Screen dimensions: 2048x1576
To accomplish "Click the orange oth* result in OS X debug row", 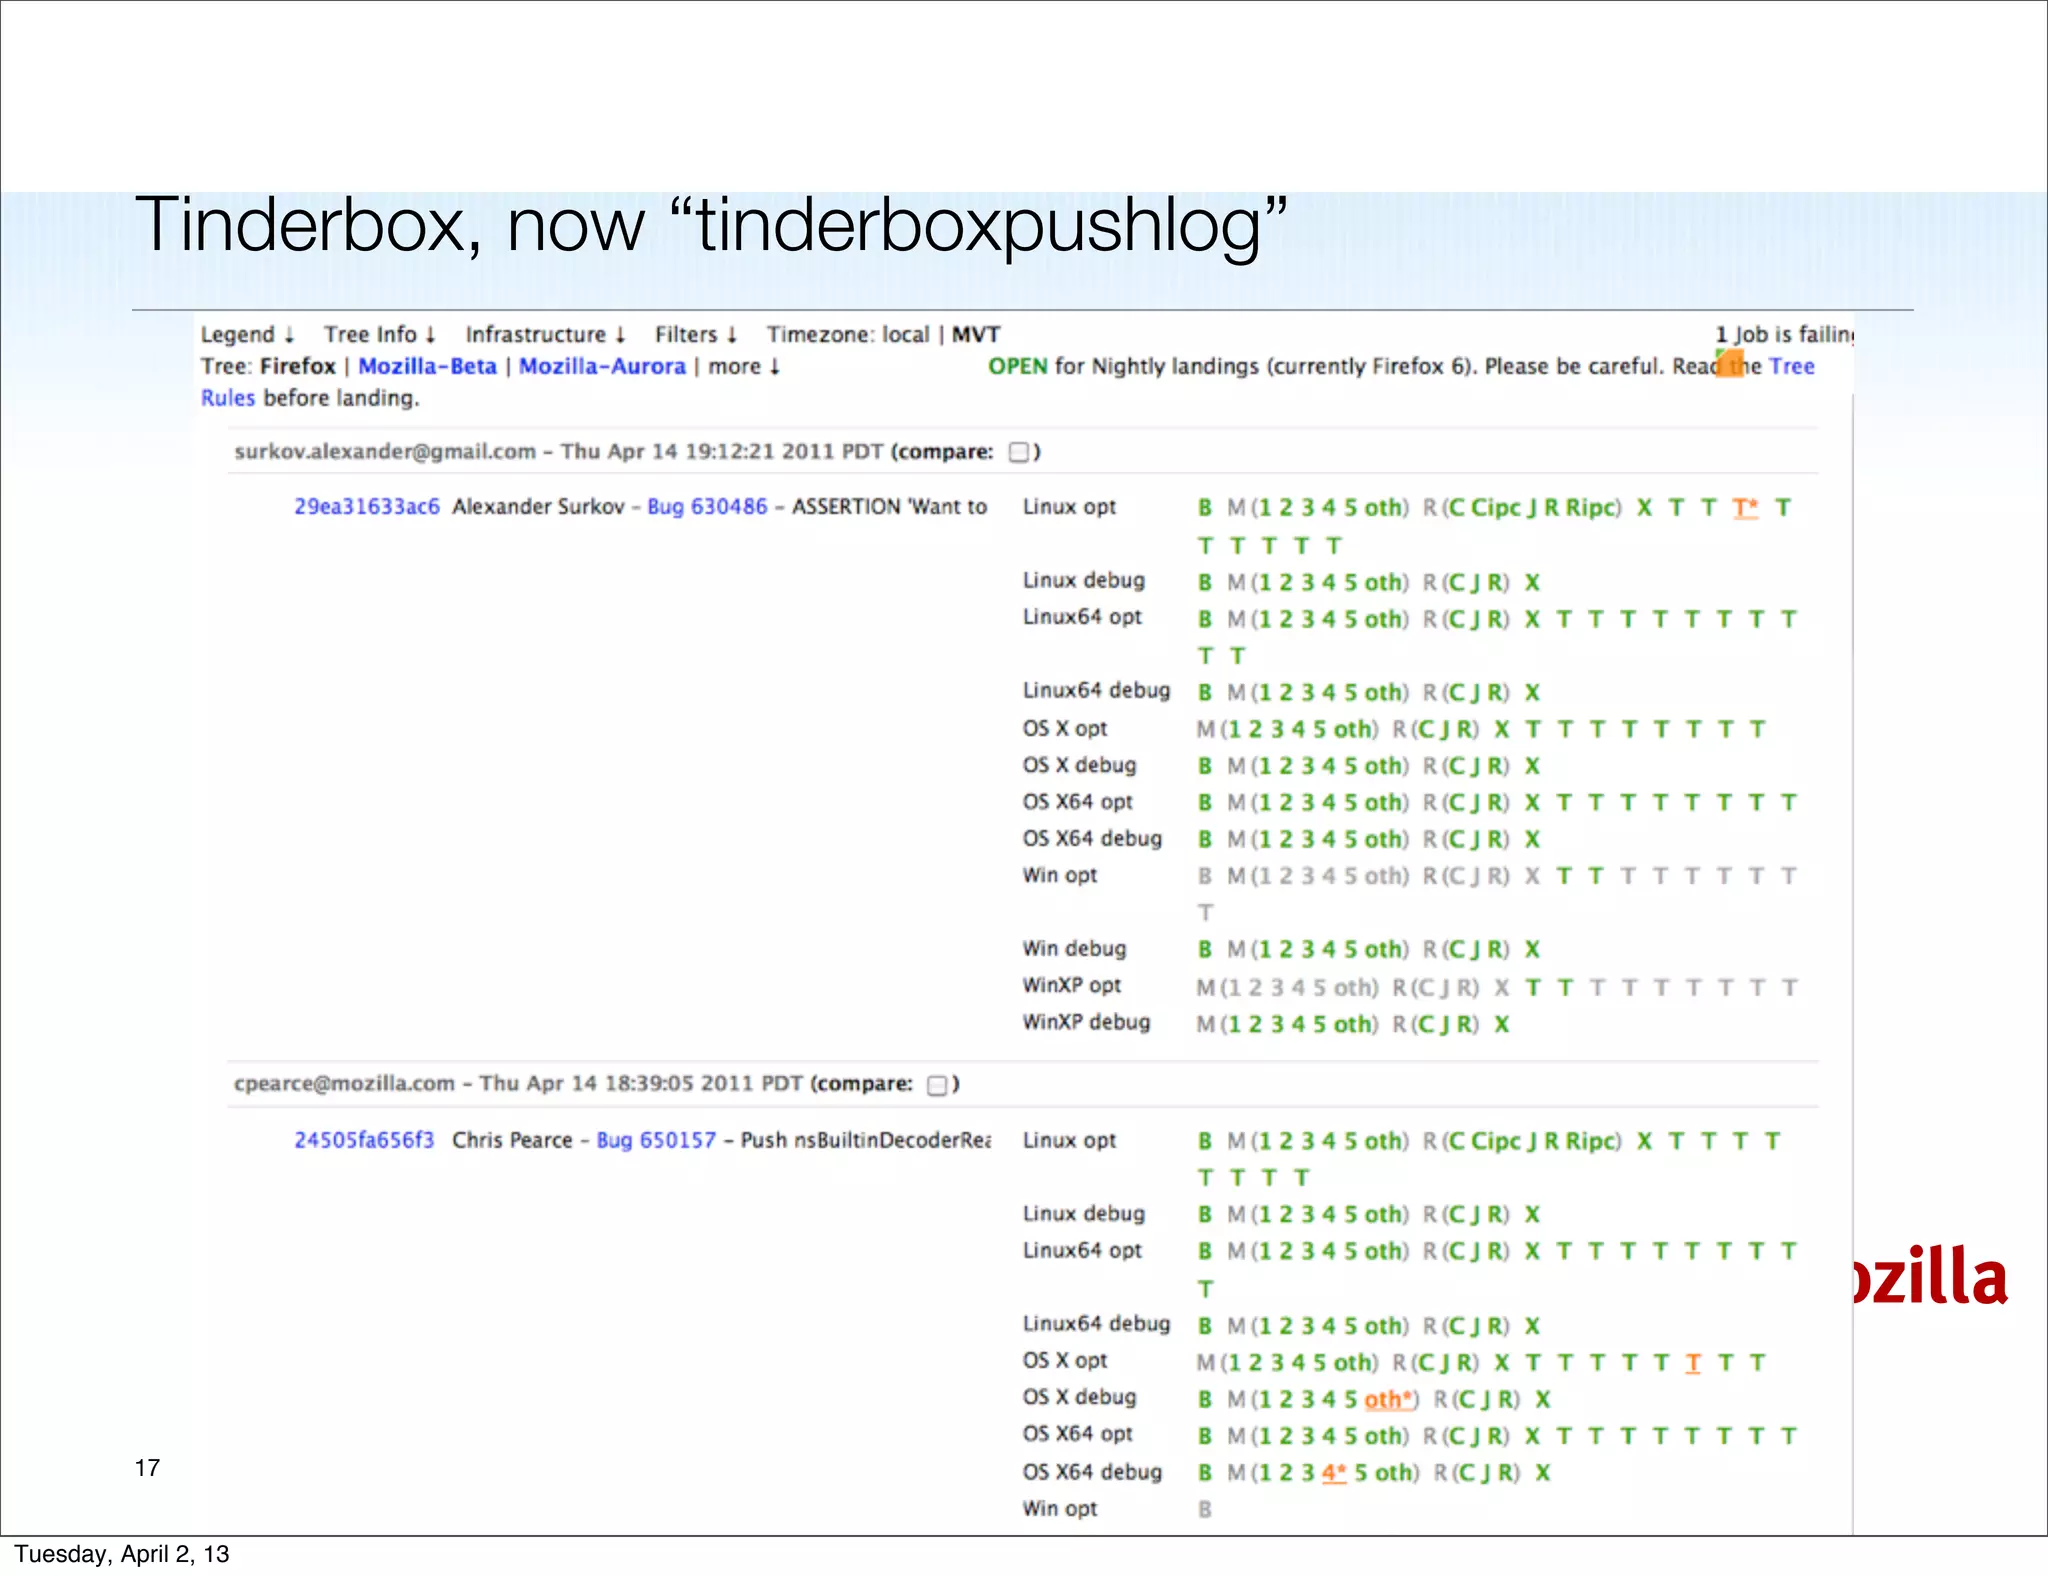I will [x=1389, y=1399].
